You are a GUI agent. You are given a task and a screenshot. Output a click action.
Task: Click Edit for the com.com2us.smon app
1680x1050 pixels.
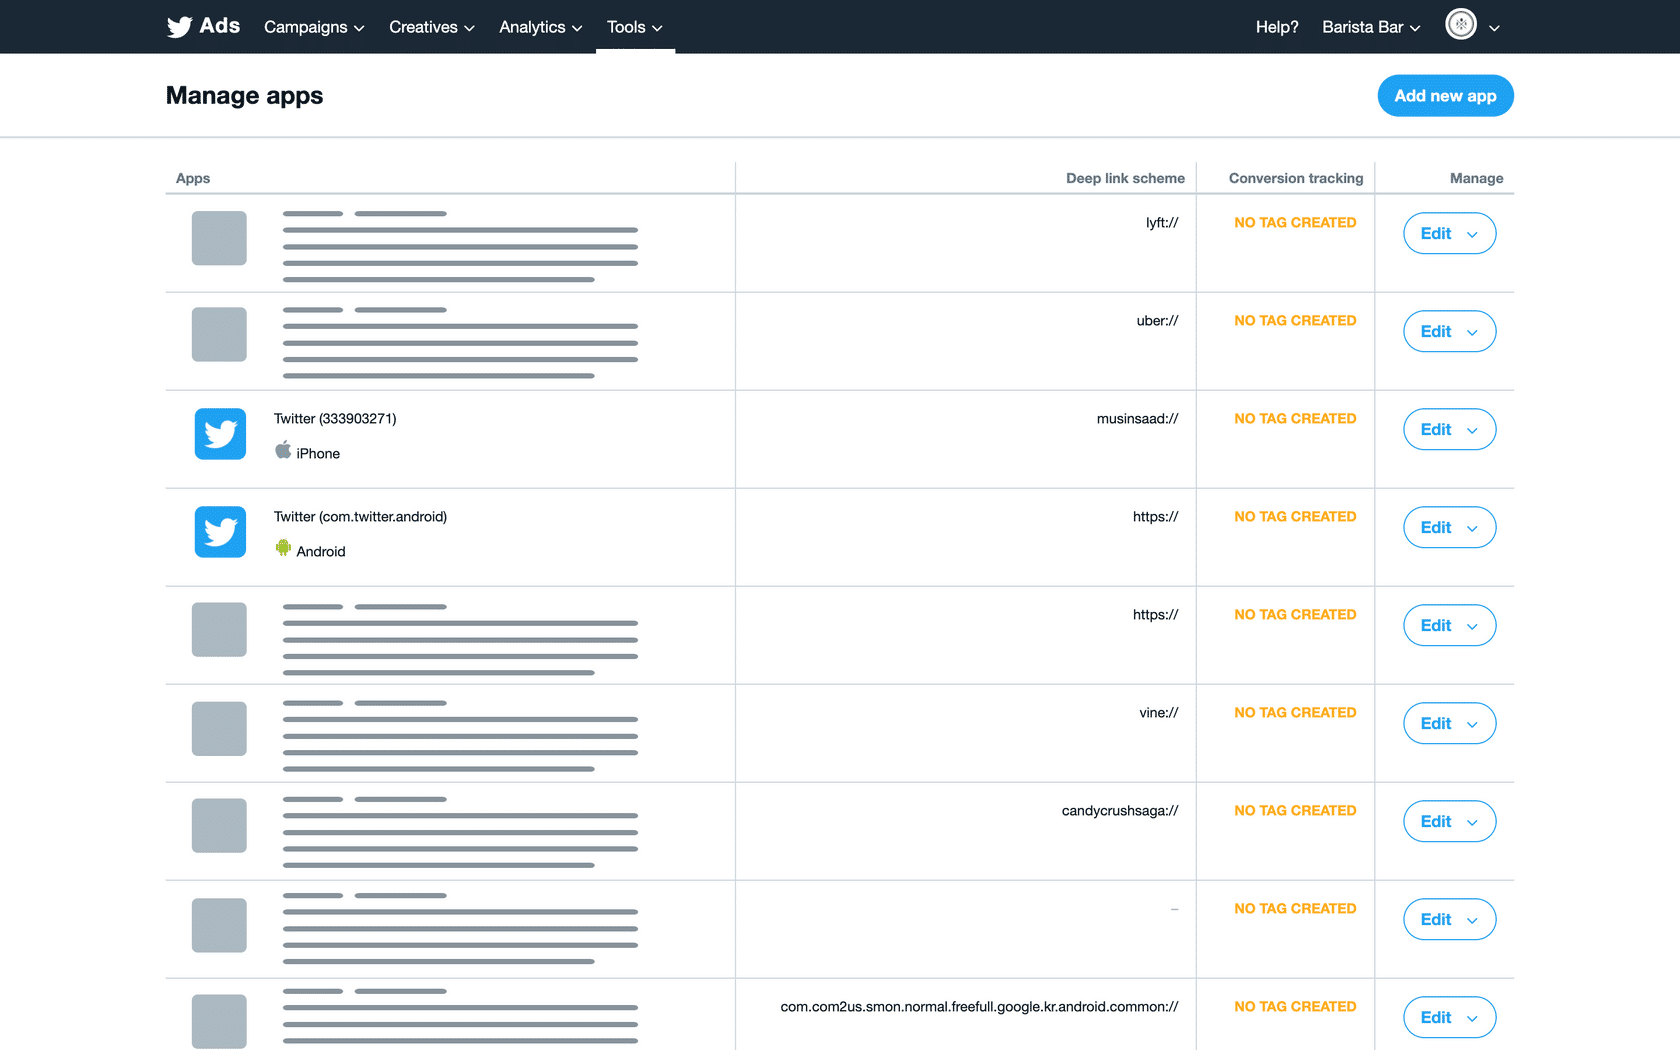point(1449,1017)
